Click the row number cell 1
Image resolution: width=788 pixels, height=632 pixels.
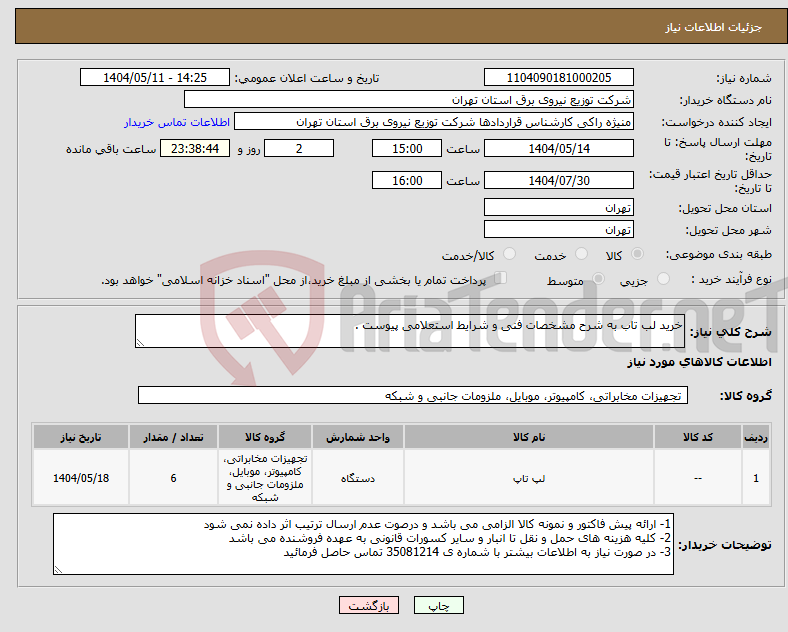tap(756, 478)
